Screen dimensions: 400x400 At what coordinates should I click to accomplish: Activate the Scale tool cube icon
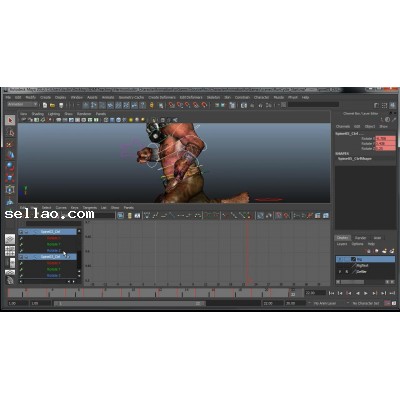click(x=10, y=178)
